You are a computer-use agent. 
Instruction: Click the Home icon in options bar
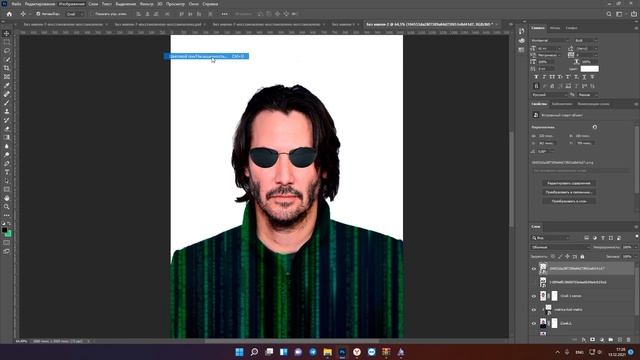[9, 14]
